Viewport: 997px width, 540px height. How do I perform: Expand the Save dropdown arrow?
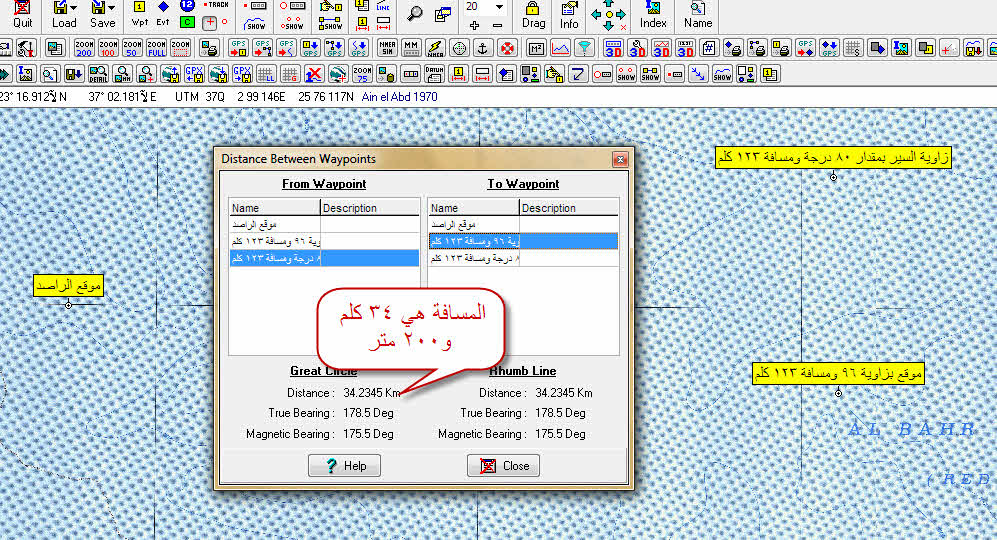tap(111, 8)
